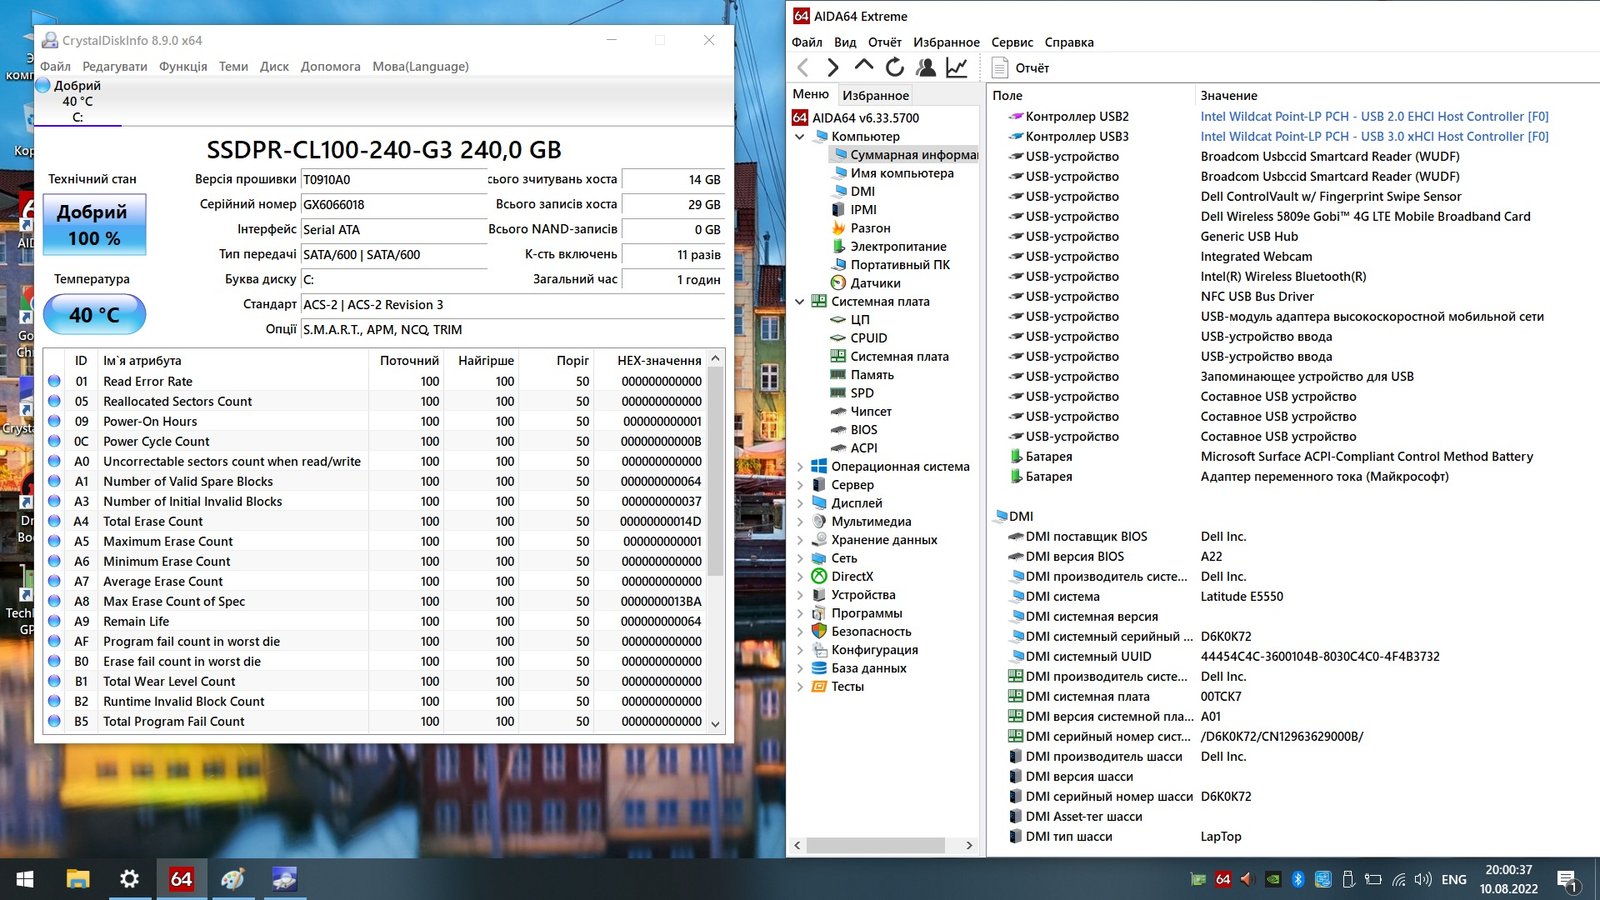Open the notification center icon

[1567, 880]
